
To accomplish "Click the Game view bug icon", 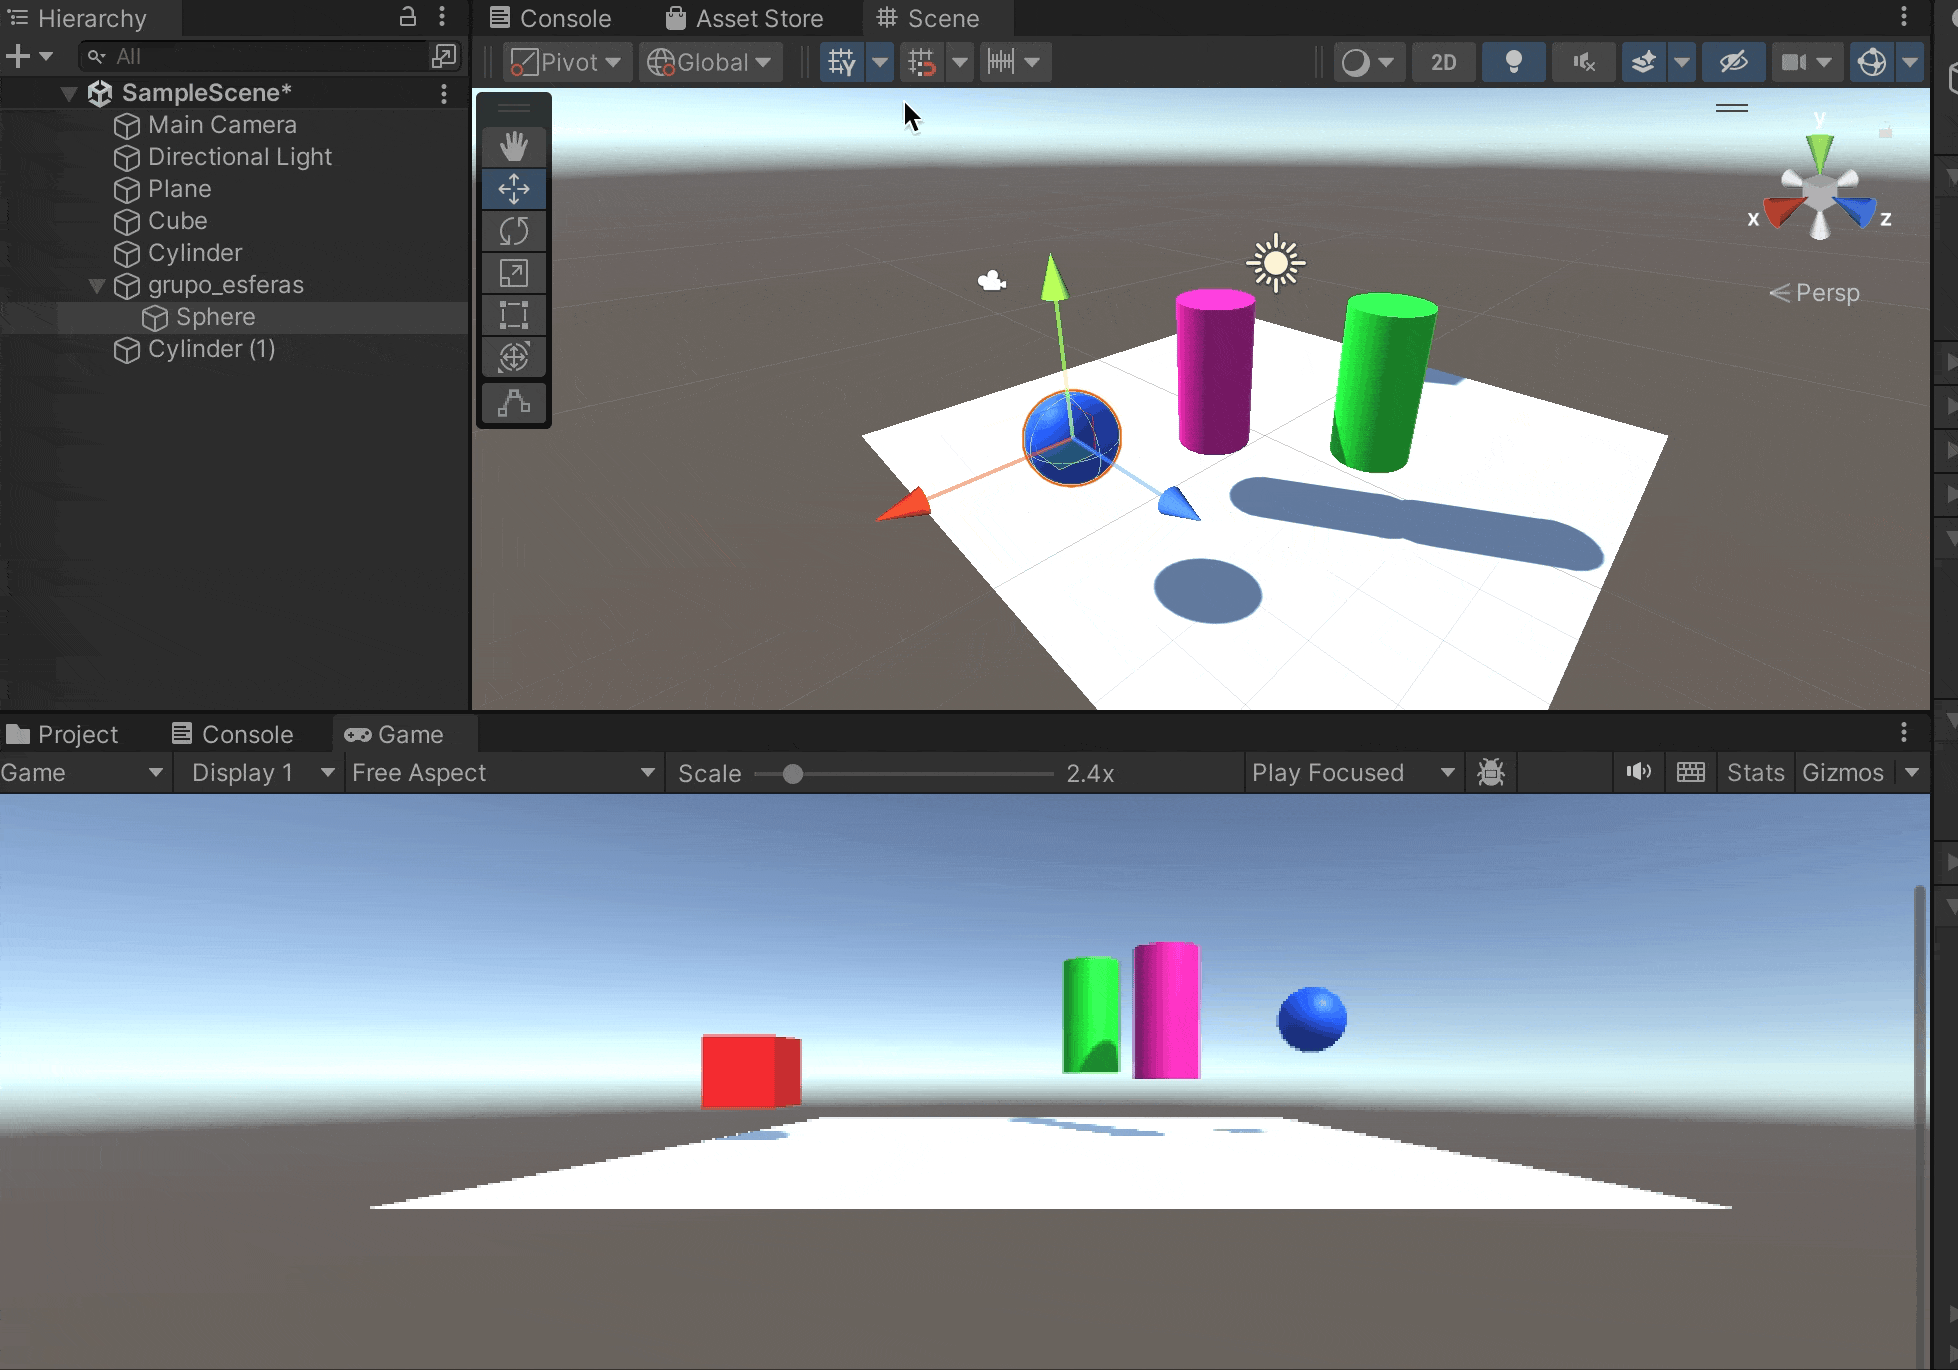I will (x=1491, y=772).
